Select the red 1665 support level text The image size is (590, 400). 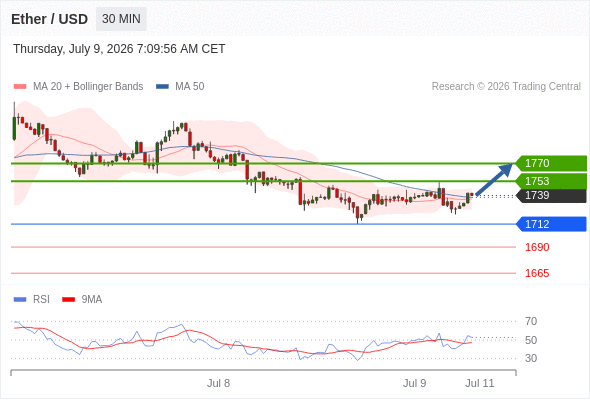(x=537, y=273)
